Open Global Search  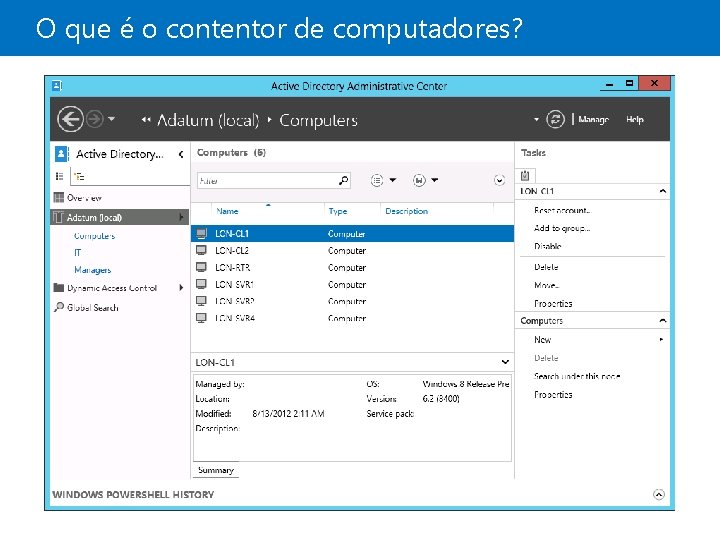[92, 308]
